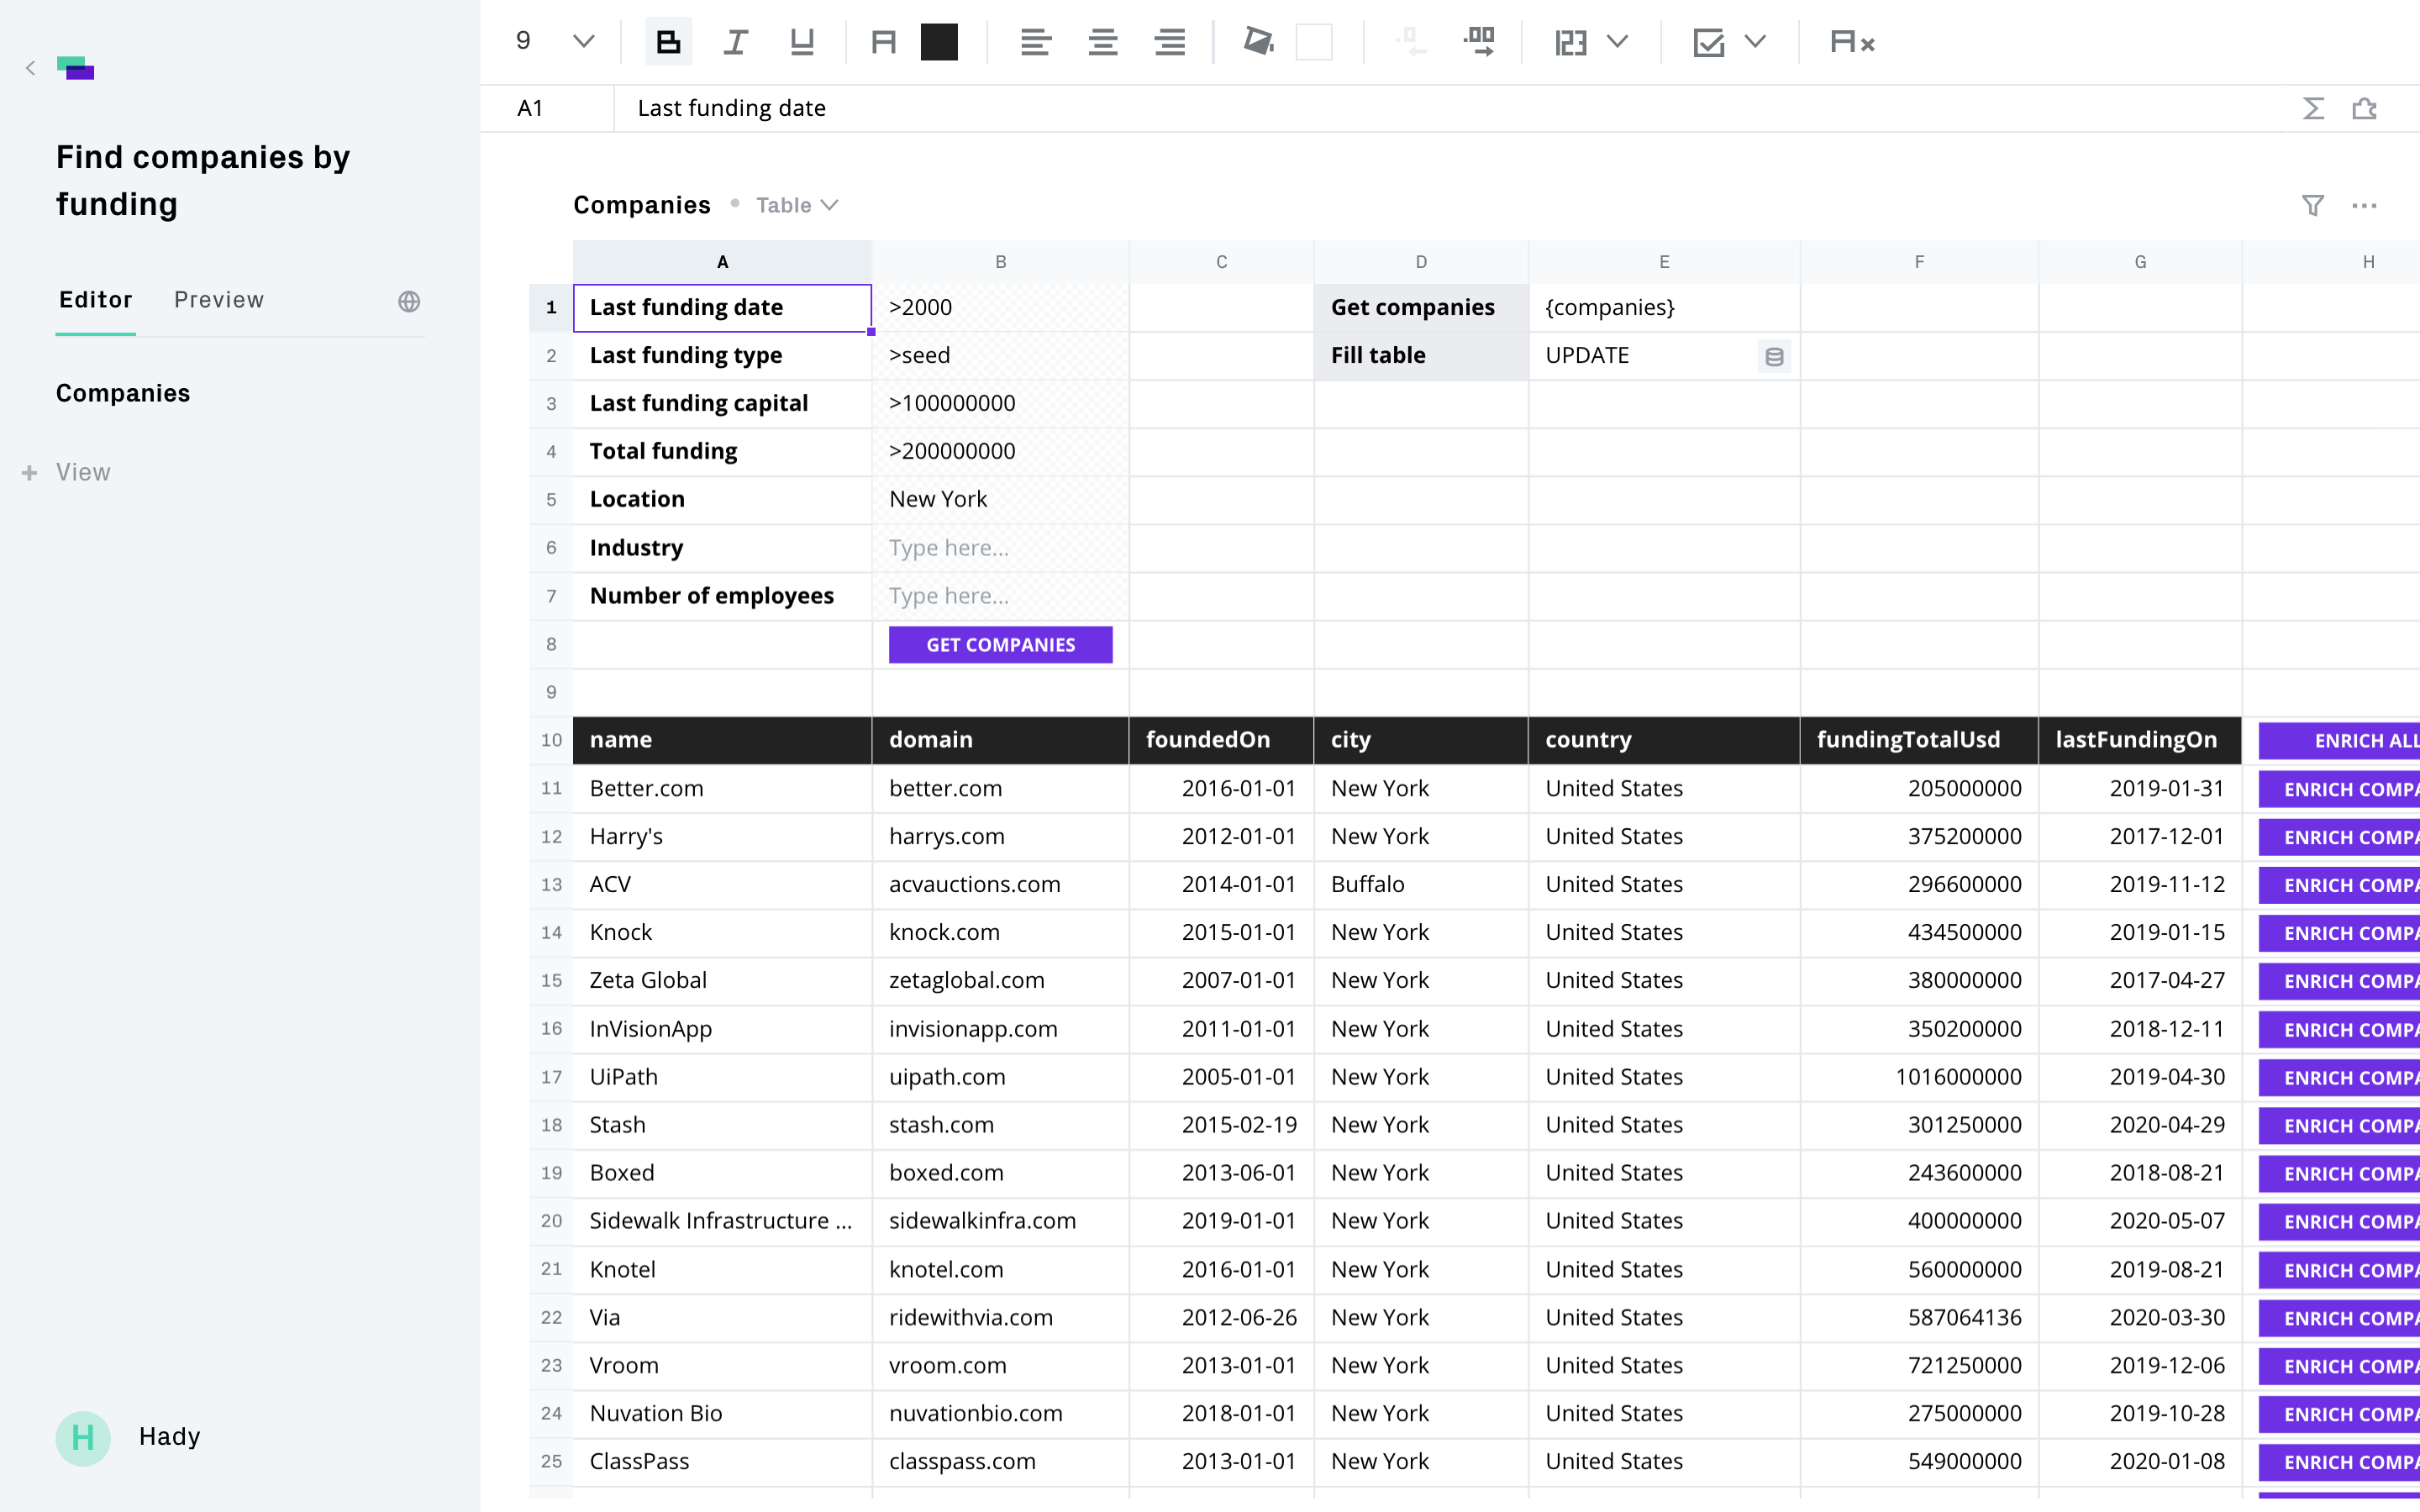The height and width of the screenshot is (1512, 2420).
Task: Click the number format icon
Action: coord(1571,42)
